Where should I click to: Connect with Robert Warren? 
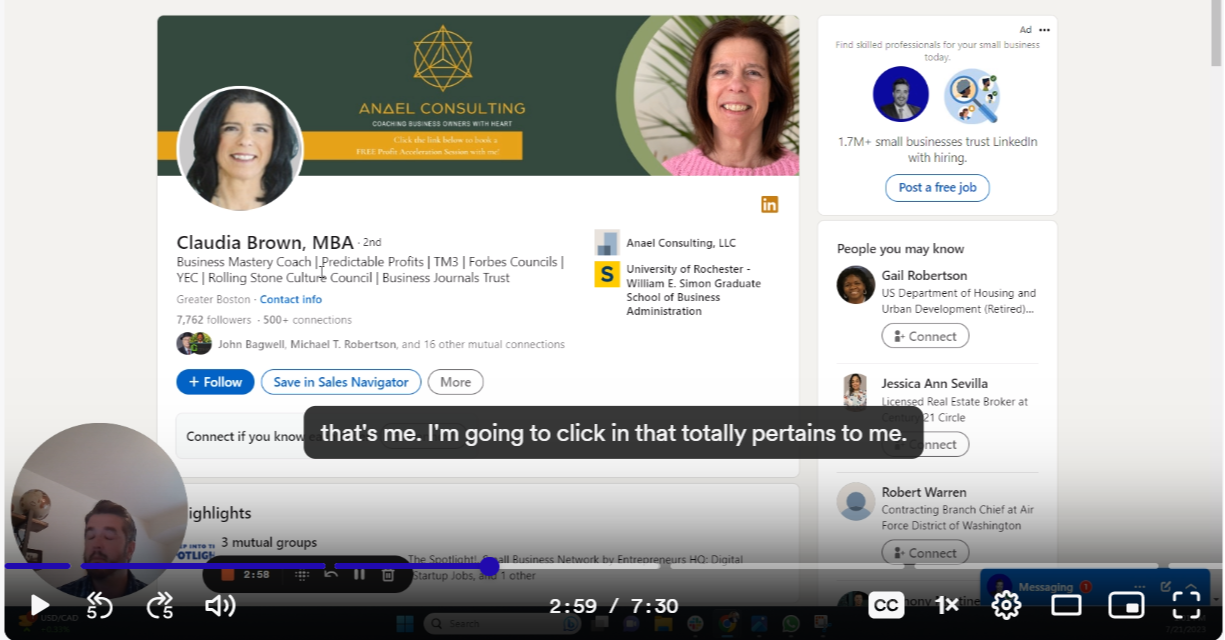coord(925,552)
